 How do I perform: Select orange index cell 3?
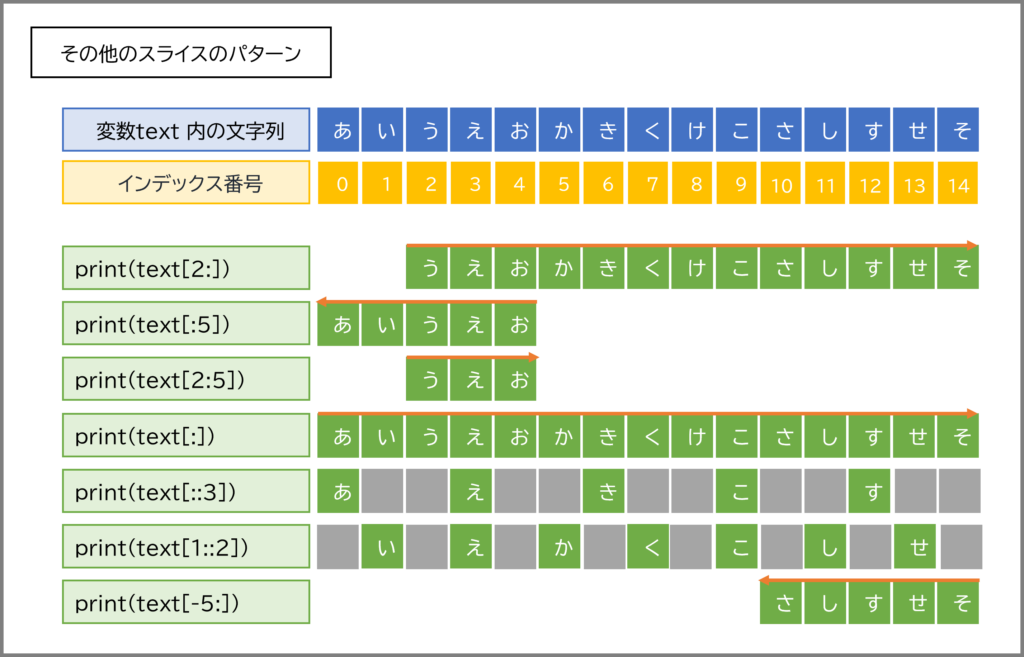[471, 183]
